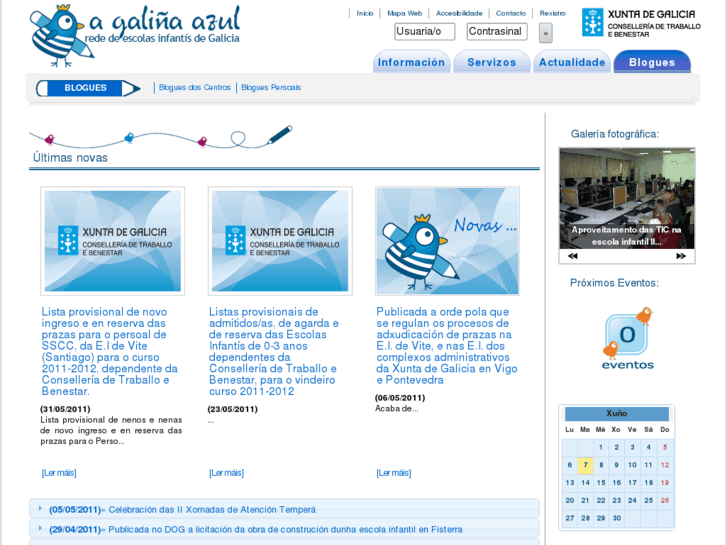Open the Blogues tab
Viewport: 727px width, 545px height.
pos(652,62)
